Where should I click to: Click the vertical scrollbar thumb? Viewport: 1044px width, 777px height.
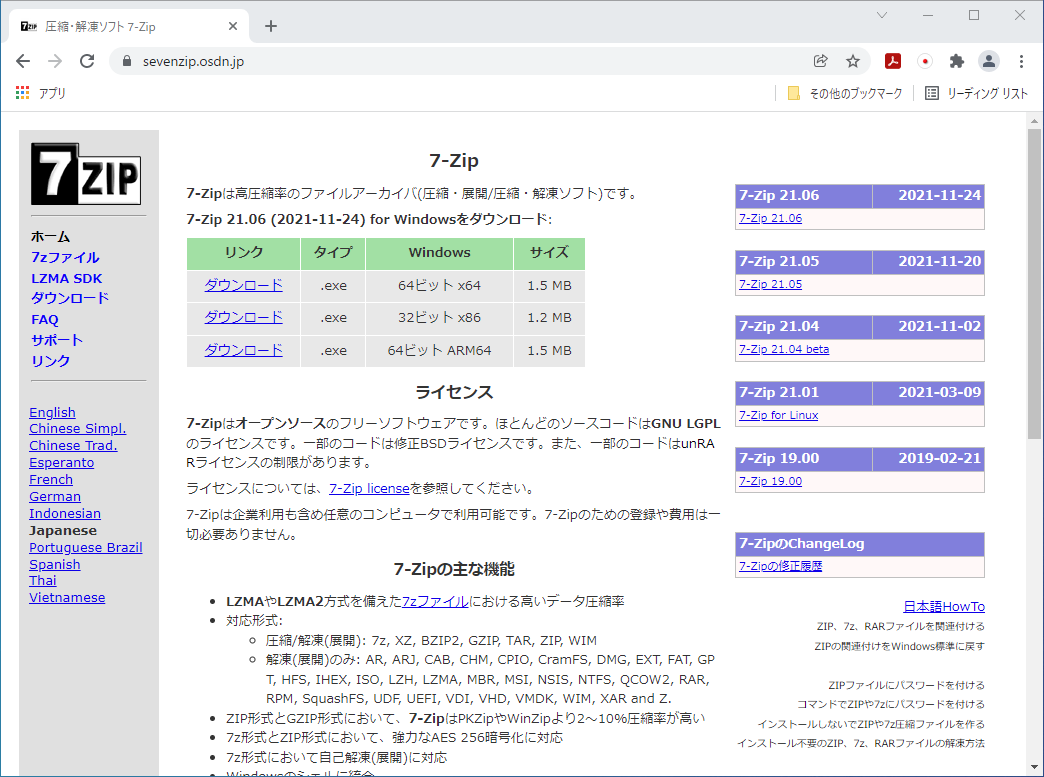click(x=1034, y=284)
